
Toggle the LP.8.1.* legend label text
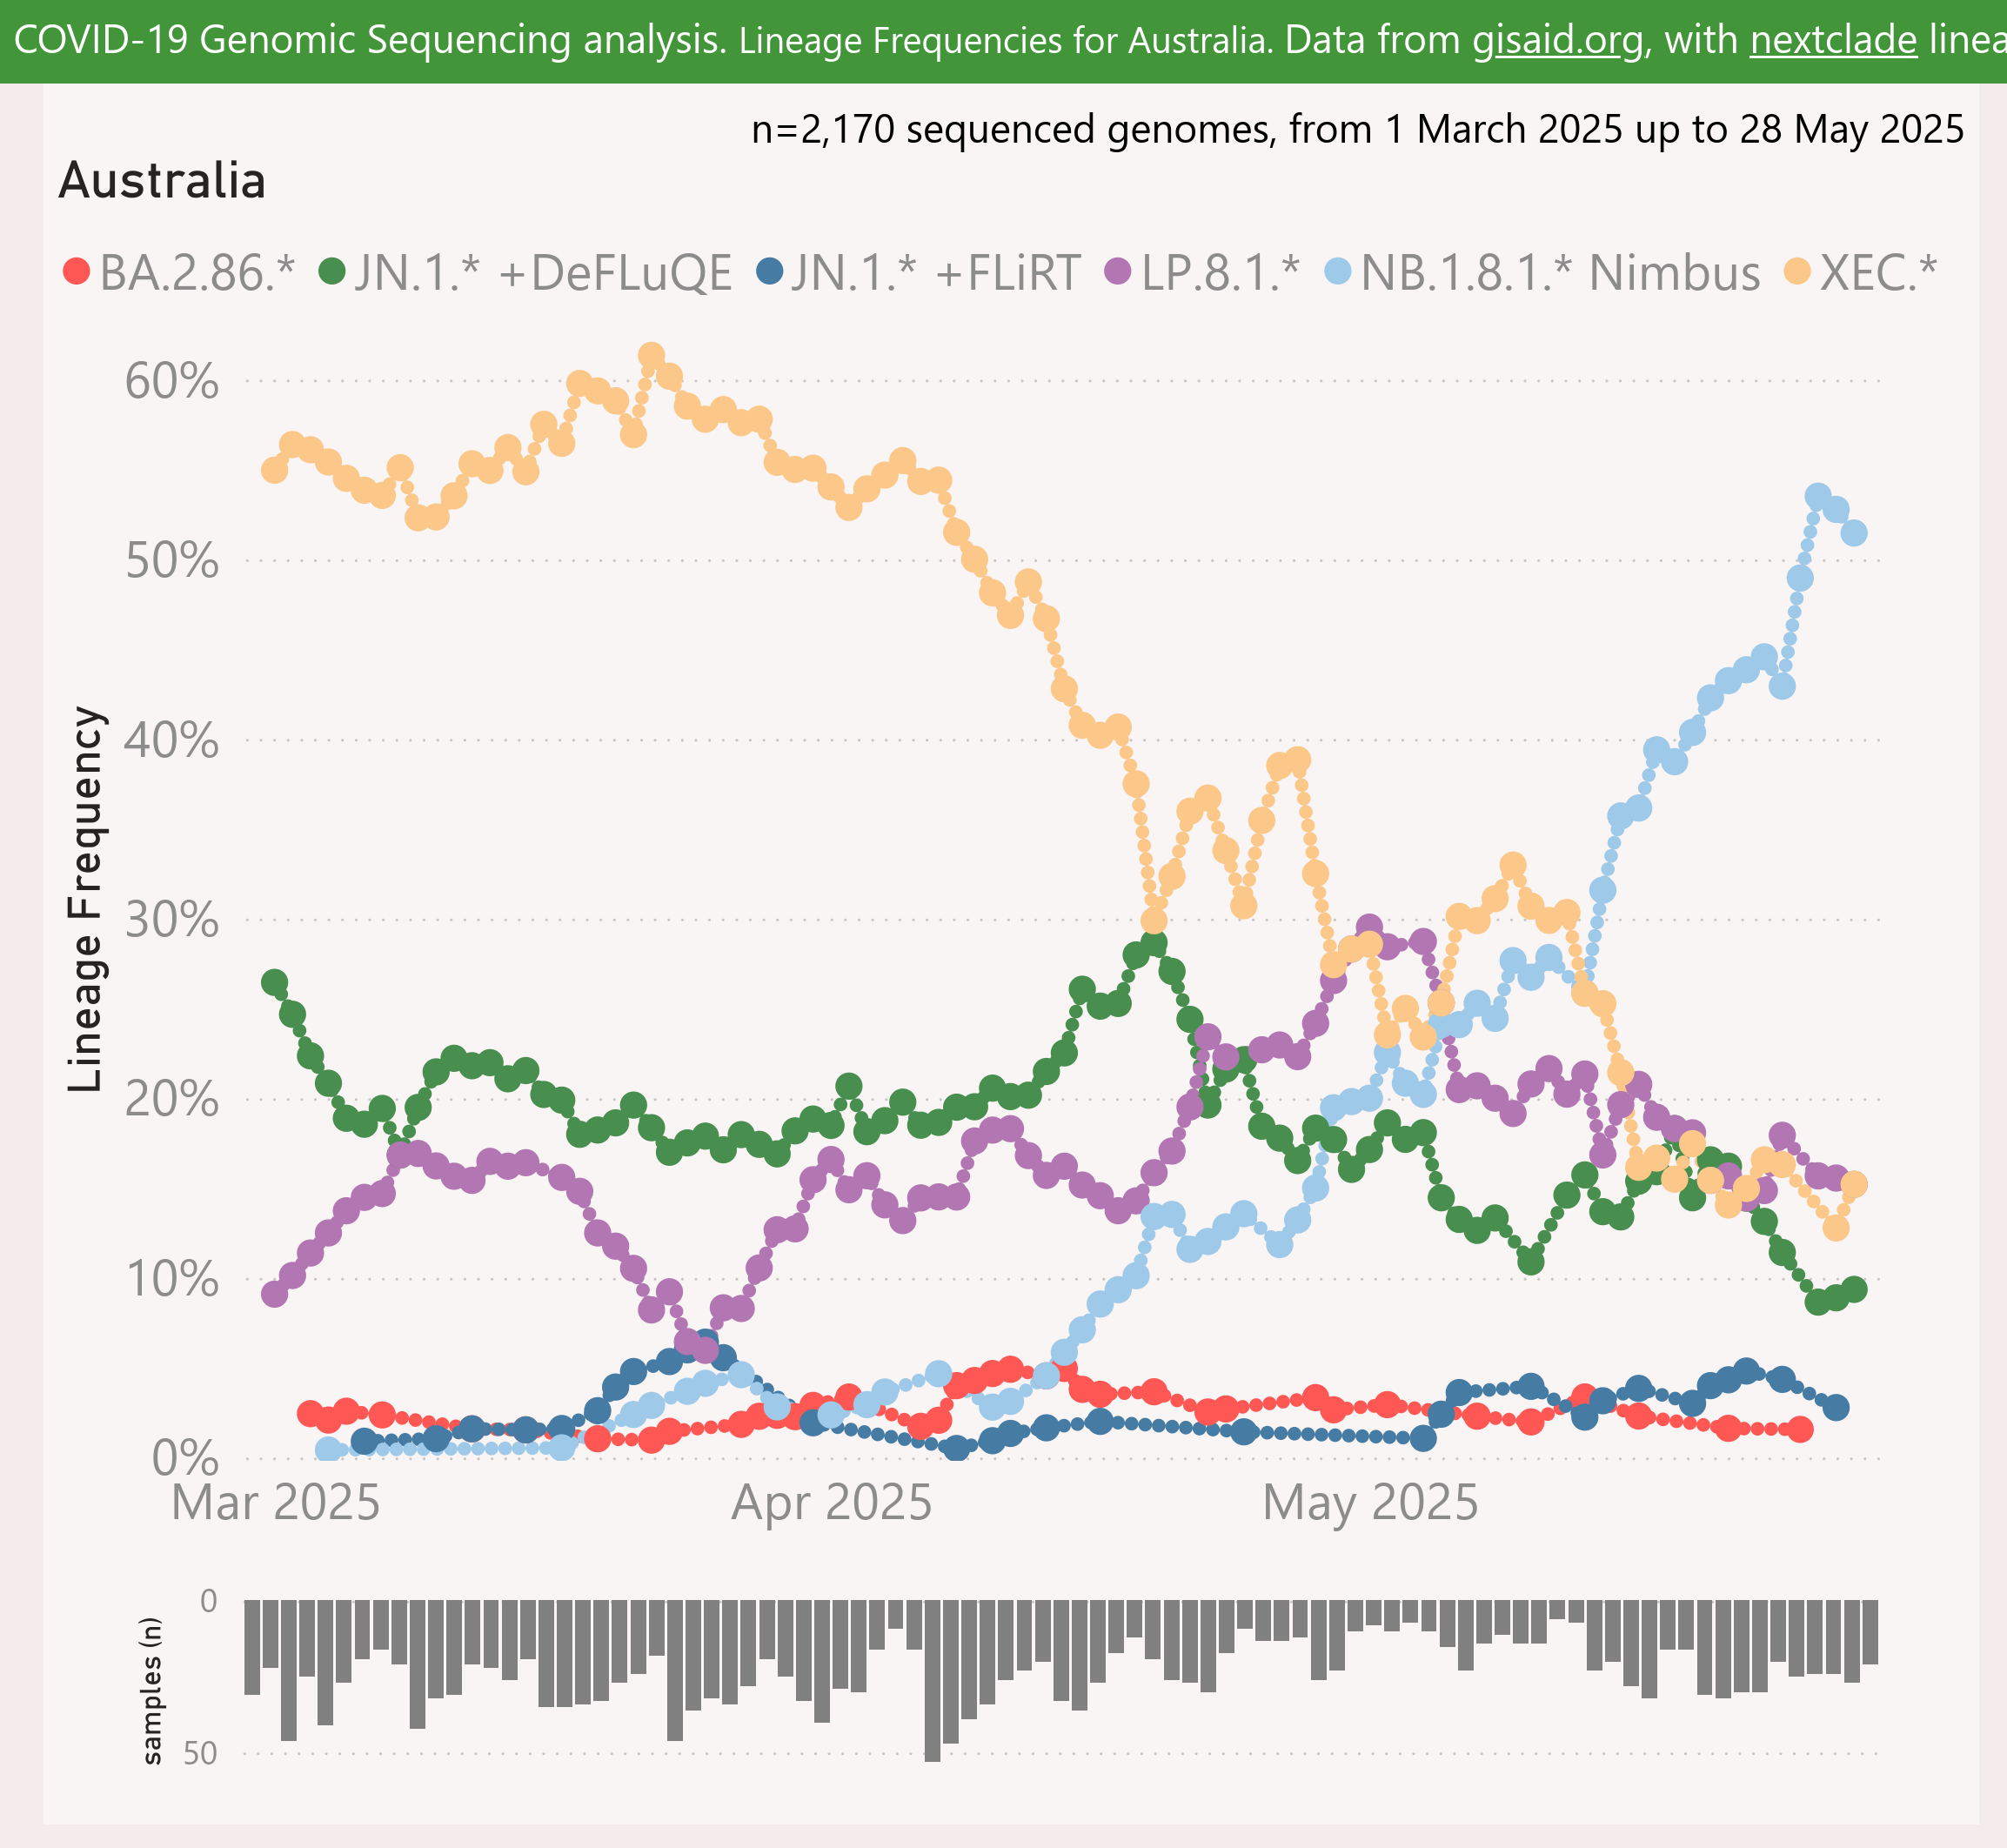pos(1220,273)
